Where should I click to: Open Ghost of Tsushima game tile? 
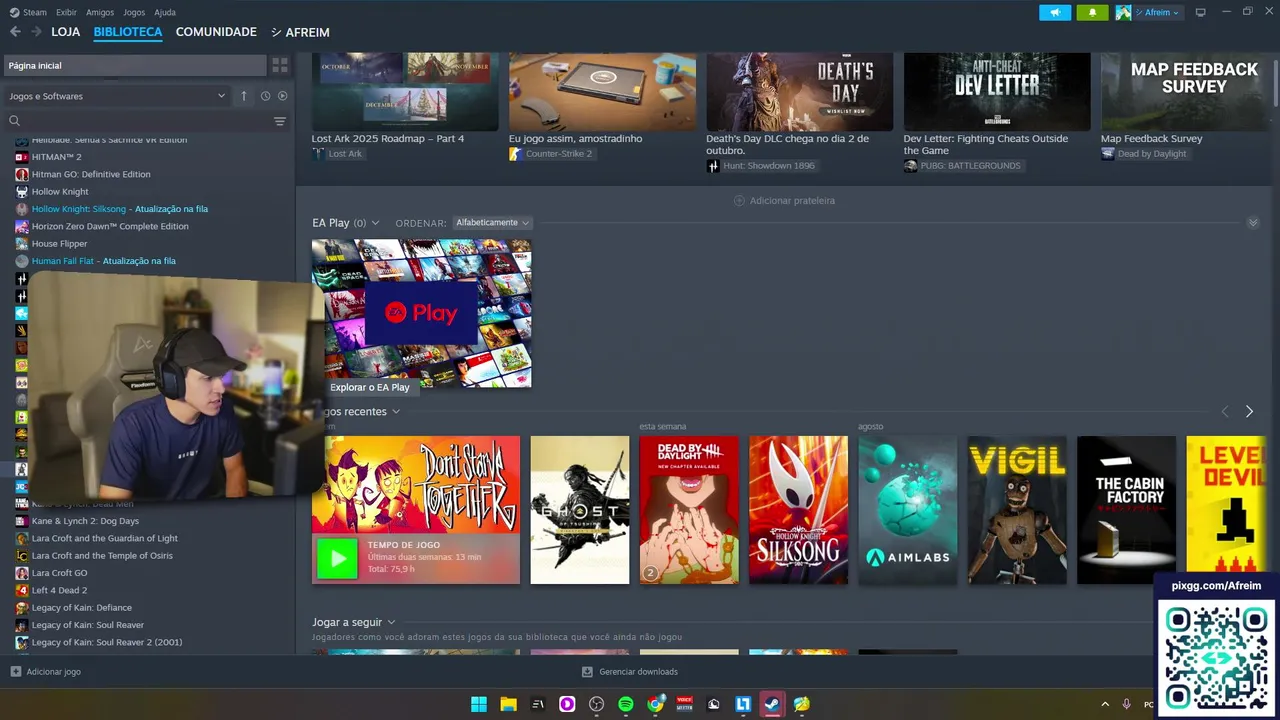[x=580, y=510]
